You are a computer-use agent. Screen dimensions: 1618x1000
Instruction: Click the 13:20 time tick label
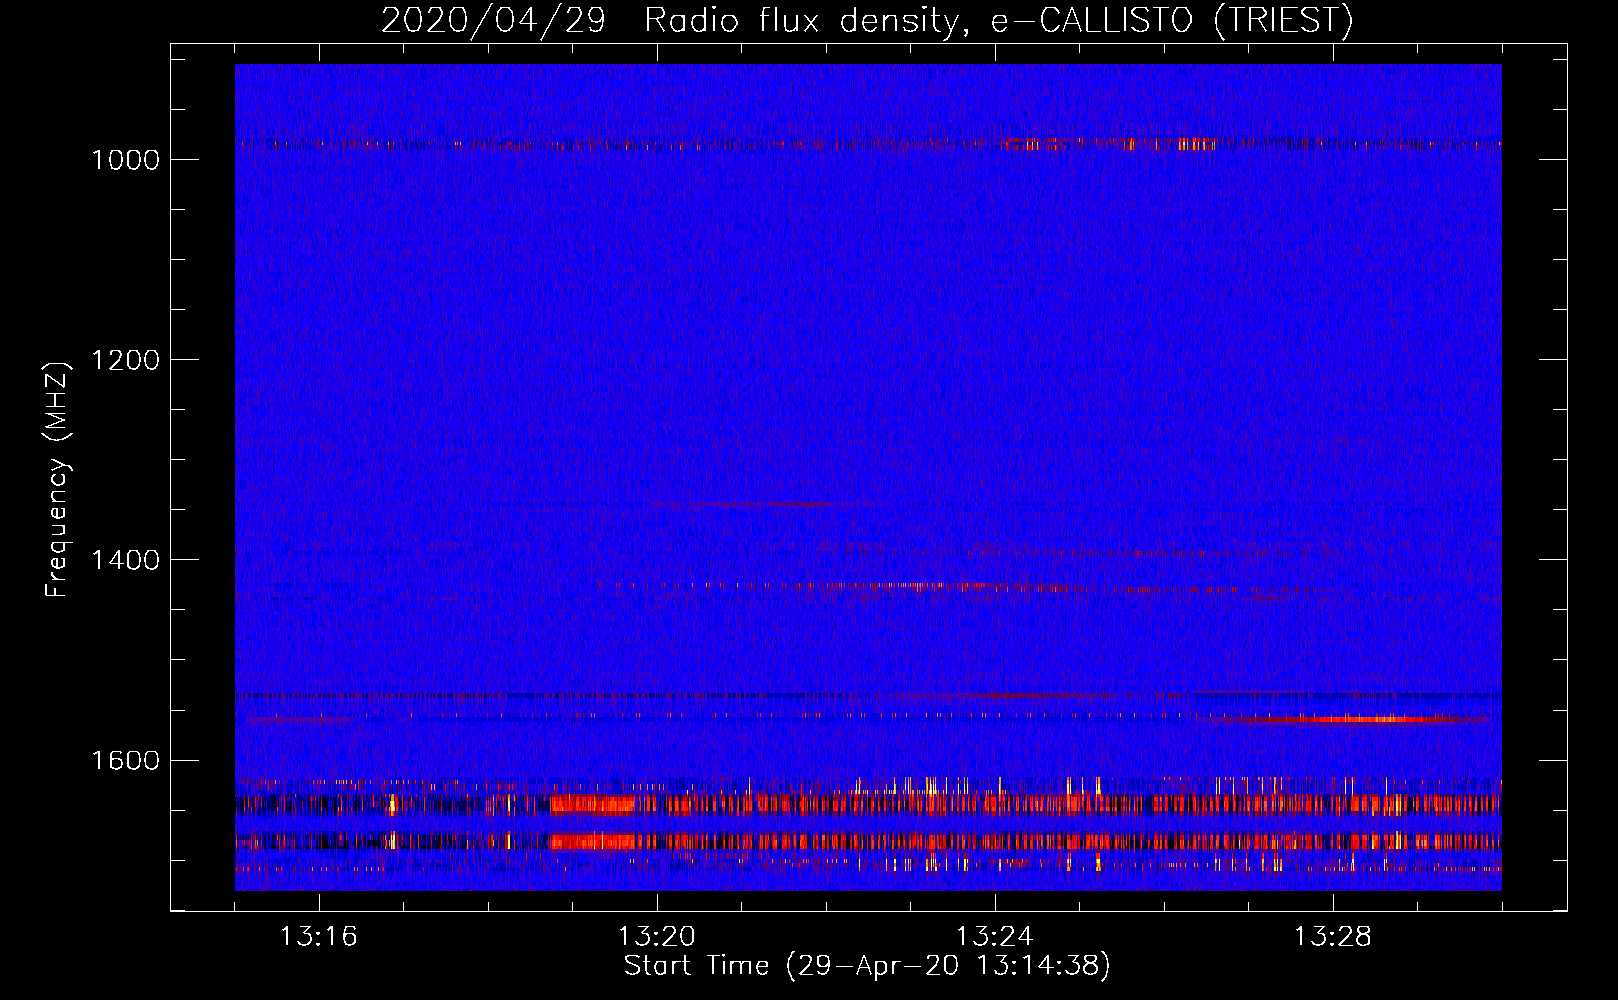point(657,937)
